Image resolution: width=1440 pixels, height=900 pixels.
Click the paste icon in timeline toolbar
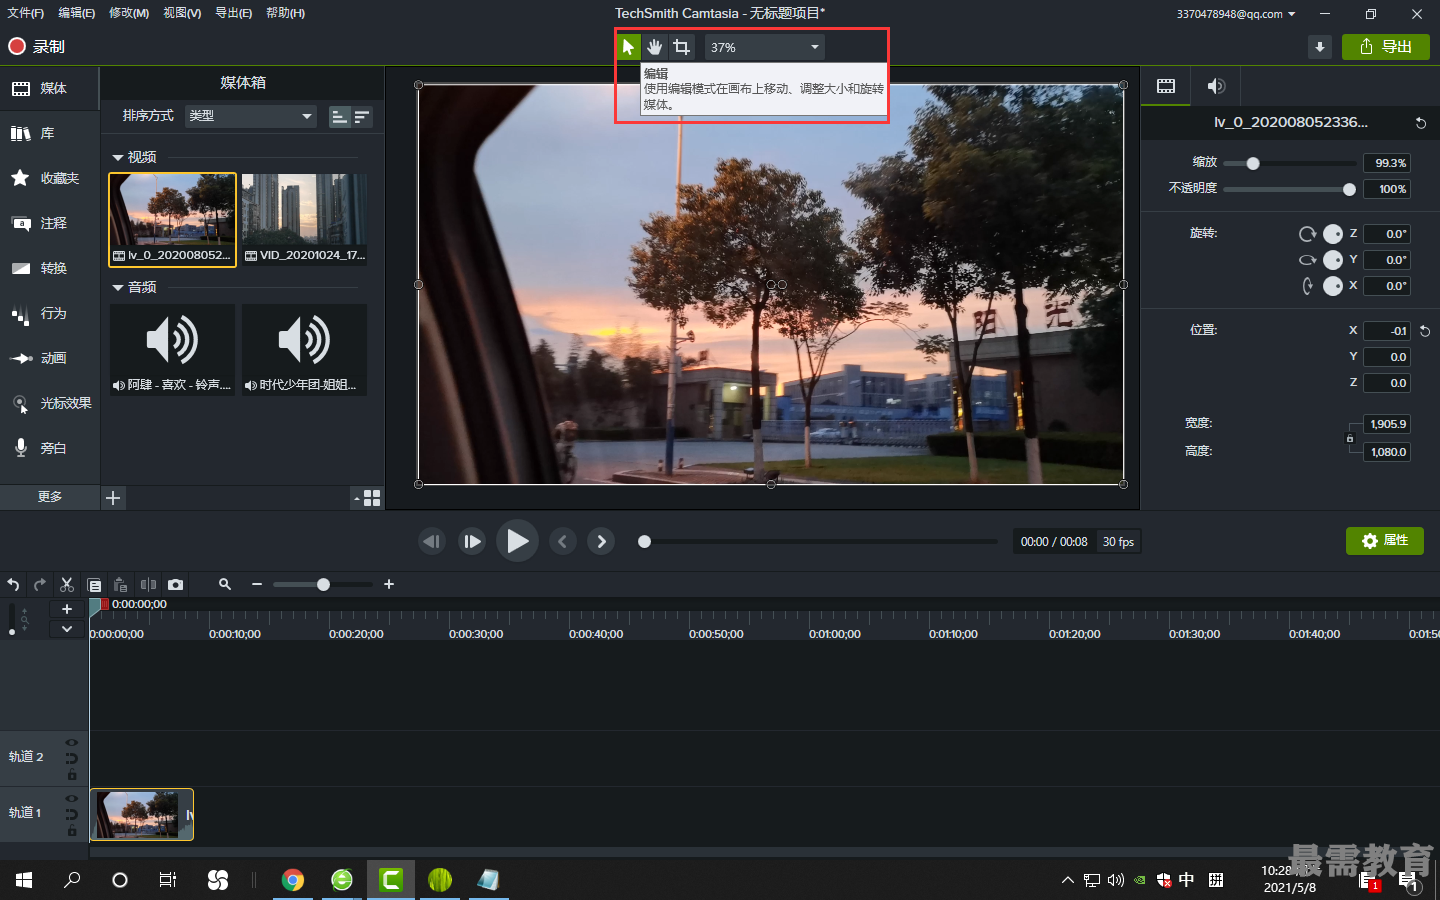(x=121, y=584)
